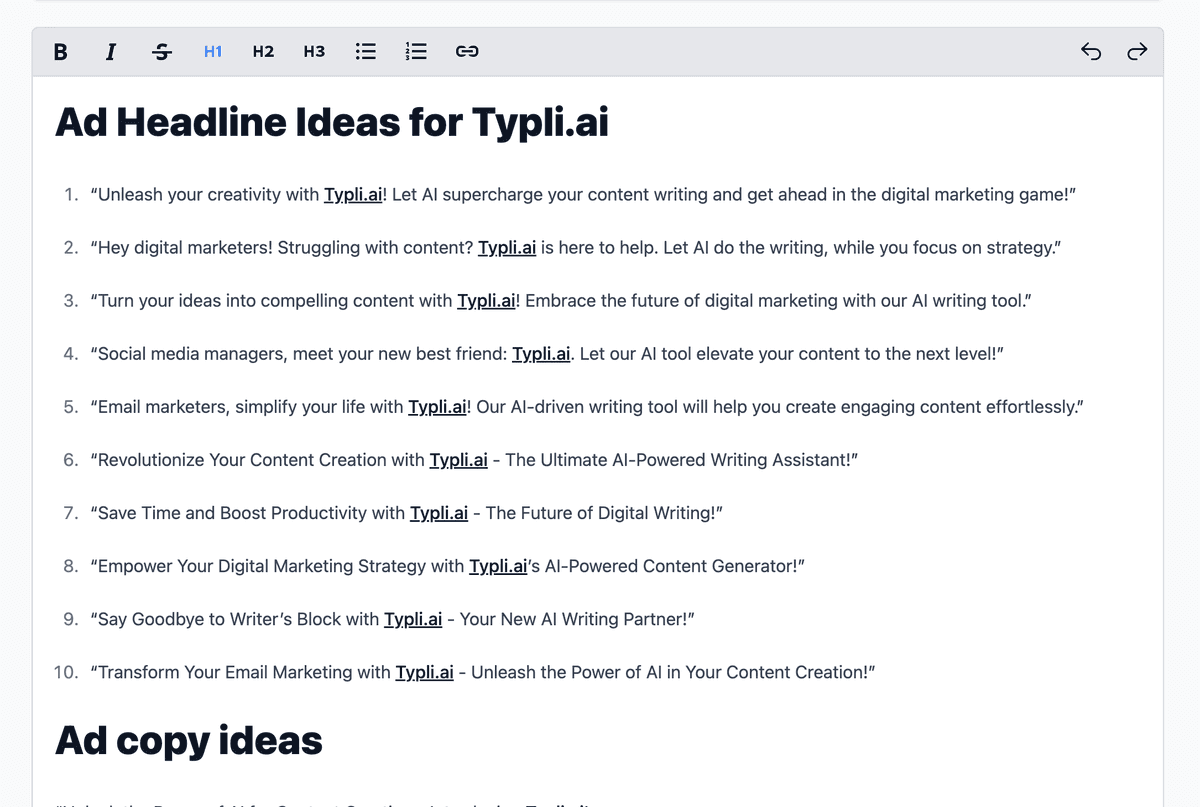This screenshot has width=1200, height=807.
Task: Deselect the highlighted H1 heading style
Action: [x=212, y=51]
